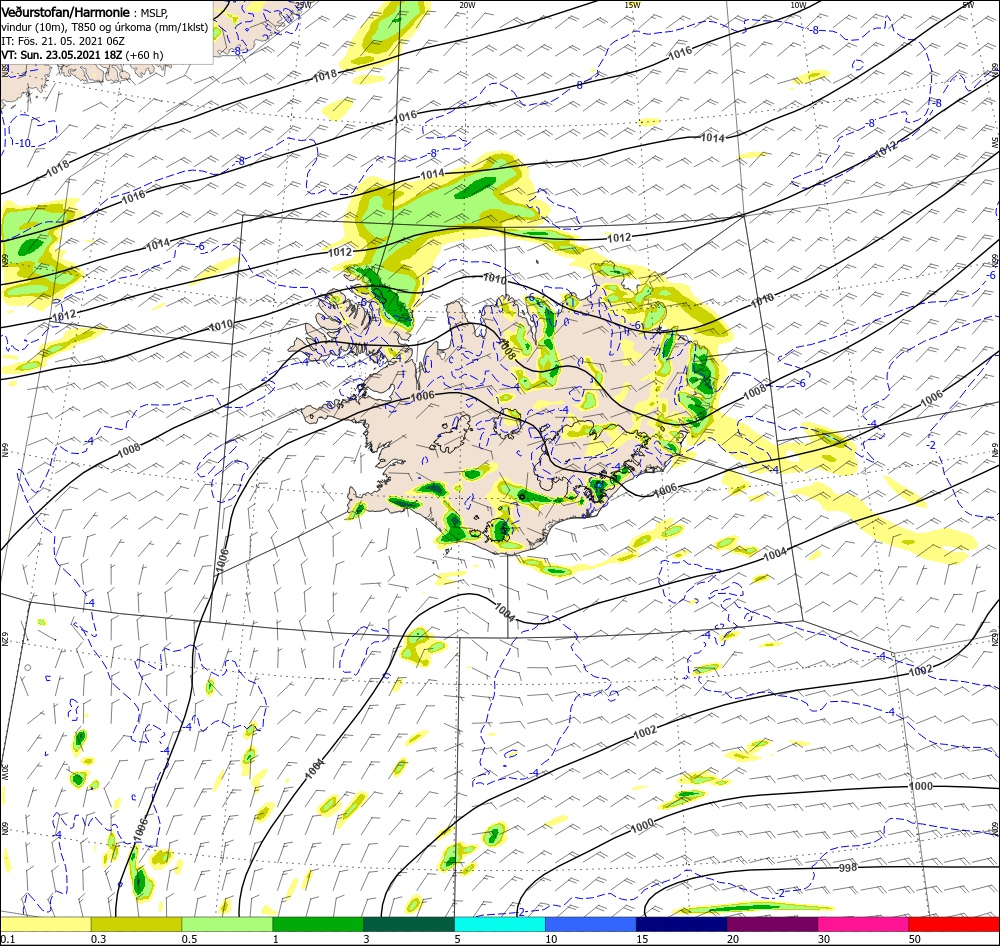1000x946 pixels.
Task: Click the '998' isobar label
Action: pyautogui.click(x=848, y=868)
